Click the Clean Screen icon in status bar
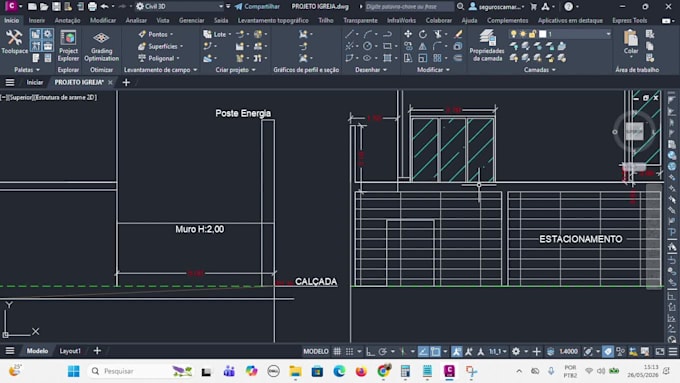Viewport: 680px width, 383px height. pos(660,351)
